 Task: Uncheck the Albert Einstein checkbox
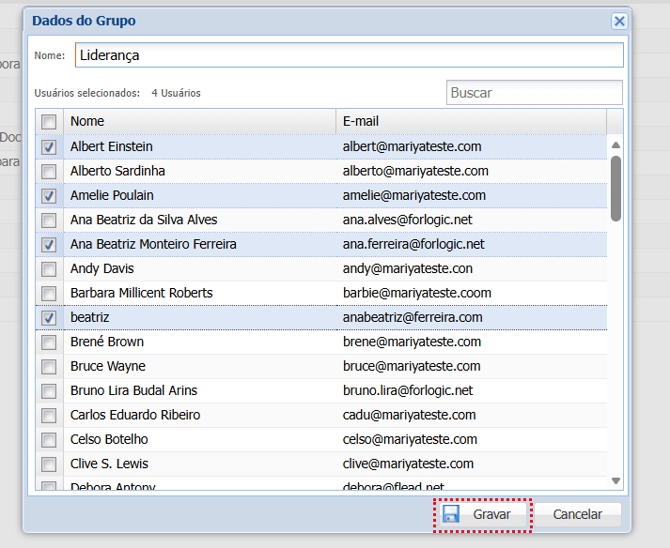pyautogui.click(x=49, y=147)
